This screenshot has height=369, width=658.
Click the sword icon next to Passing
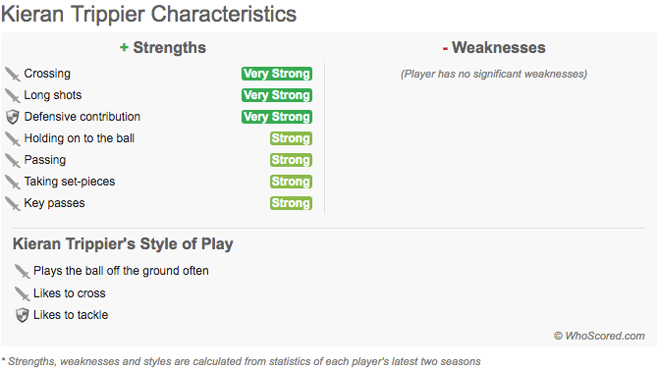tap(13, 160)
